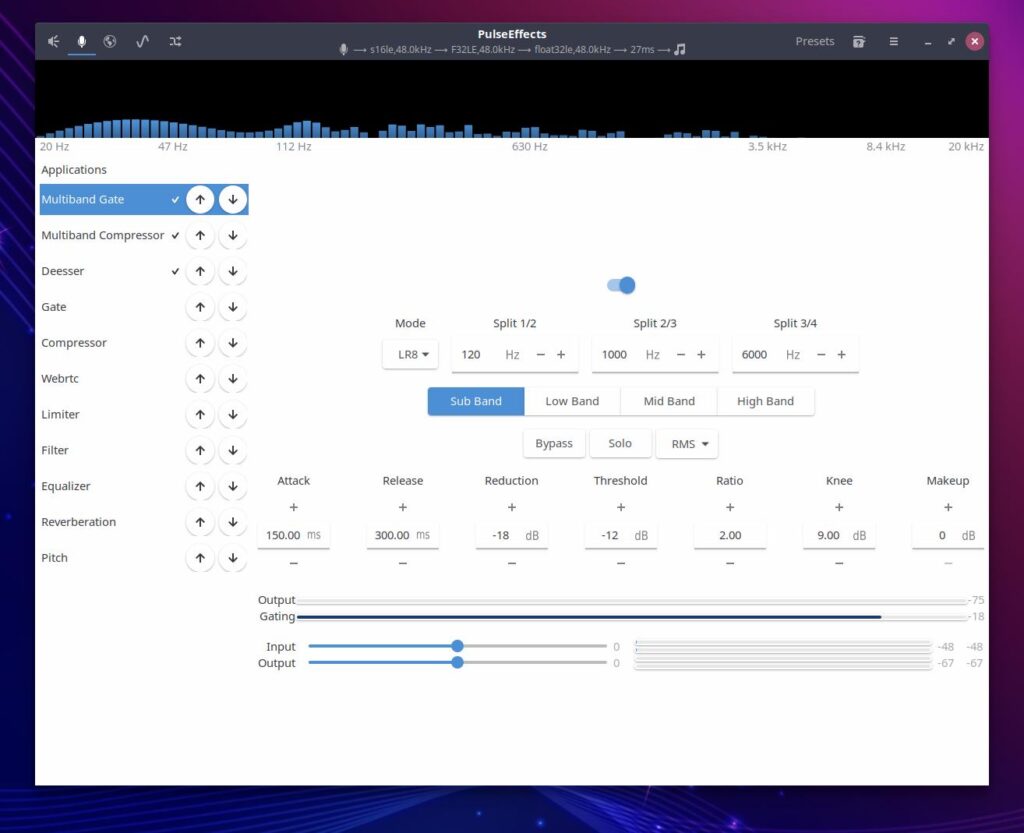Decrease Split 3/4 frequency with minus
The image size is (1024, 833).
[x=822, y=354]
